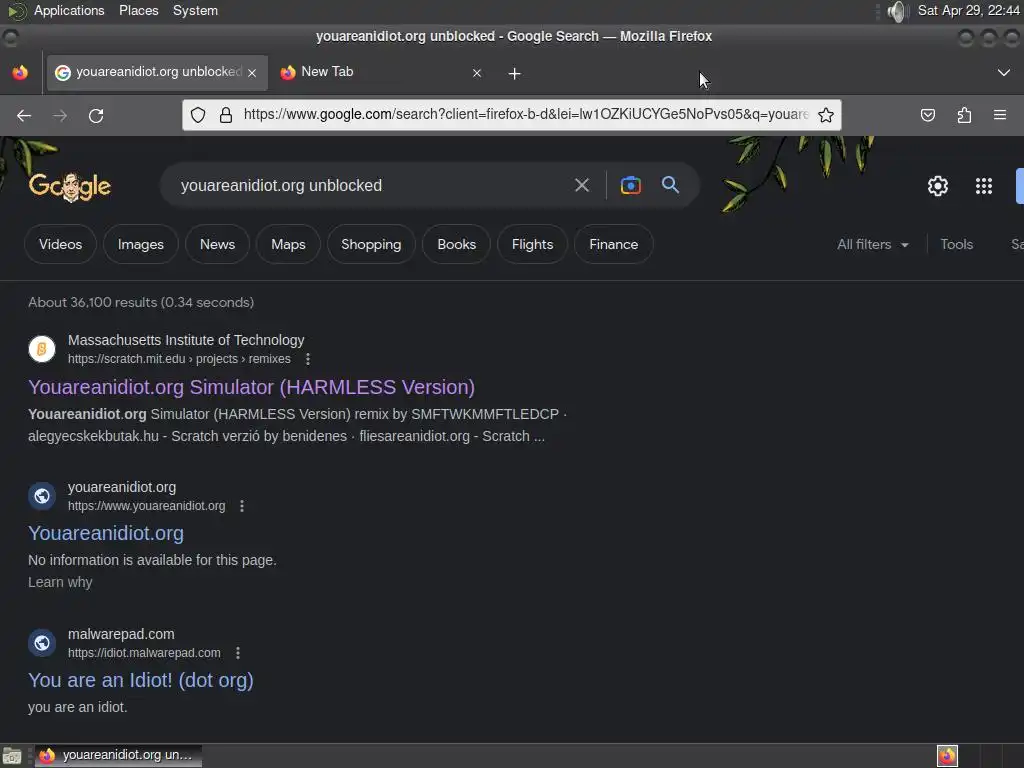Filter results by Books

point(456,244)
